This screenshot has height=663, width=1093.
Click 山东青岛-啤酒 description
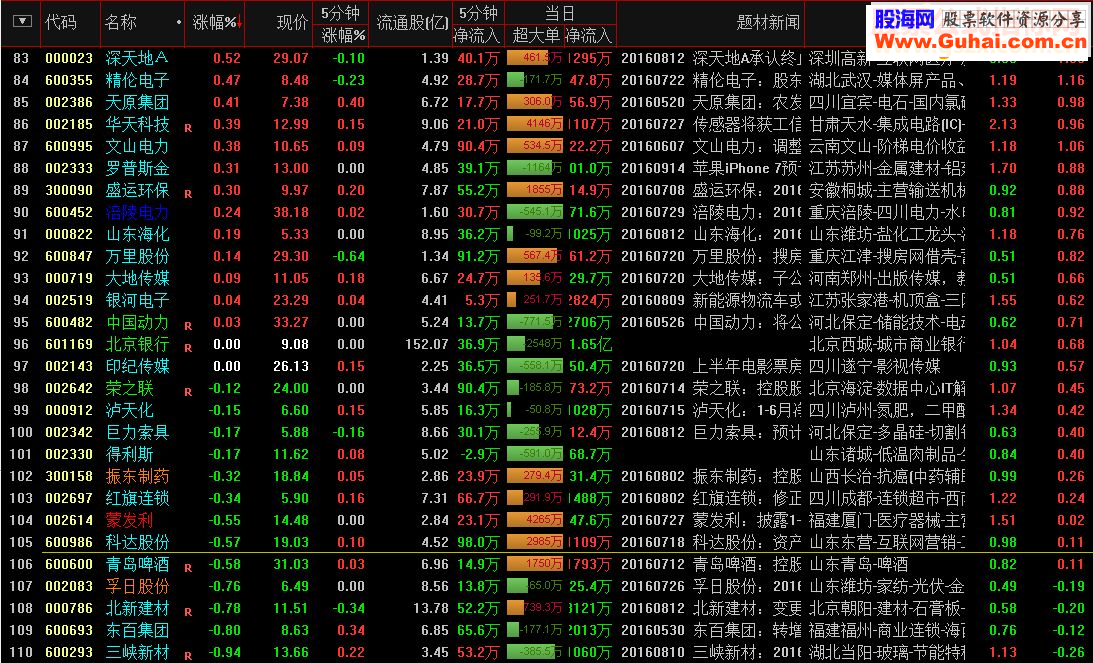859,565
